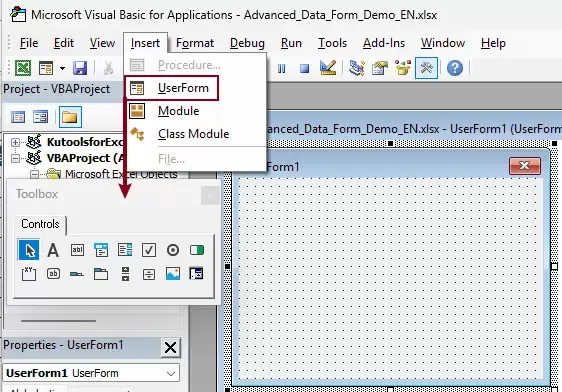The width and height of the screenshot is (562, 392).
Task: Toggle Folders icon in Project pane
Action: [70, 117]
